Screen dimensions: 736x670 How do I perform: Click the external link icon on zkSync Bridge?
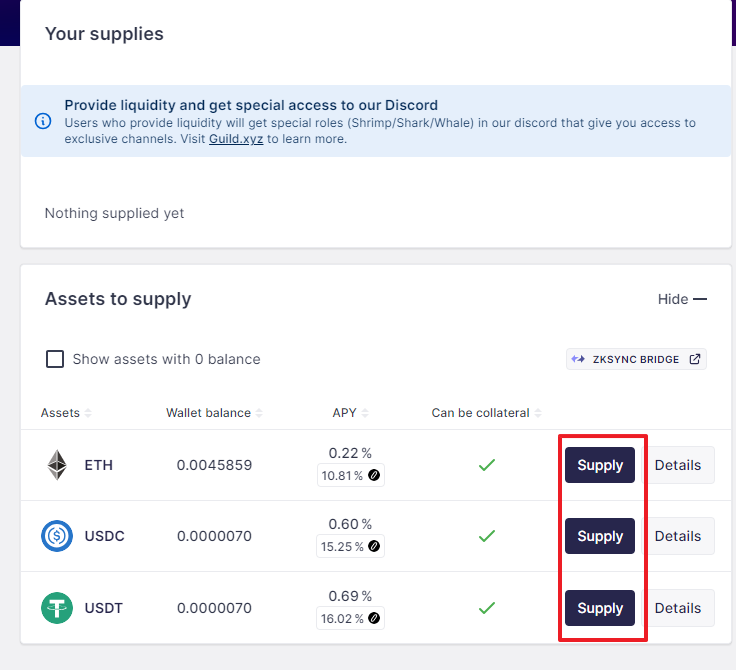pyautogui.click(x=695, y=359)
